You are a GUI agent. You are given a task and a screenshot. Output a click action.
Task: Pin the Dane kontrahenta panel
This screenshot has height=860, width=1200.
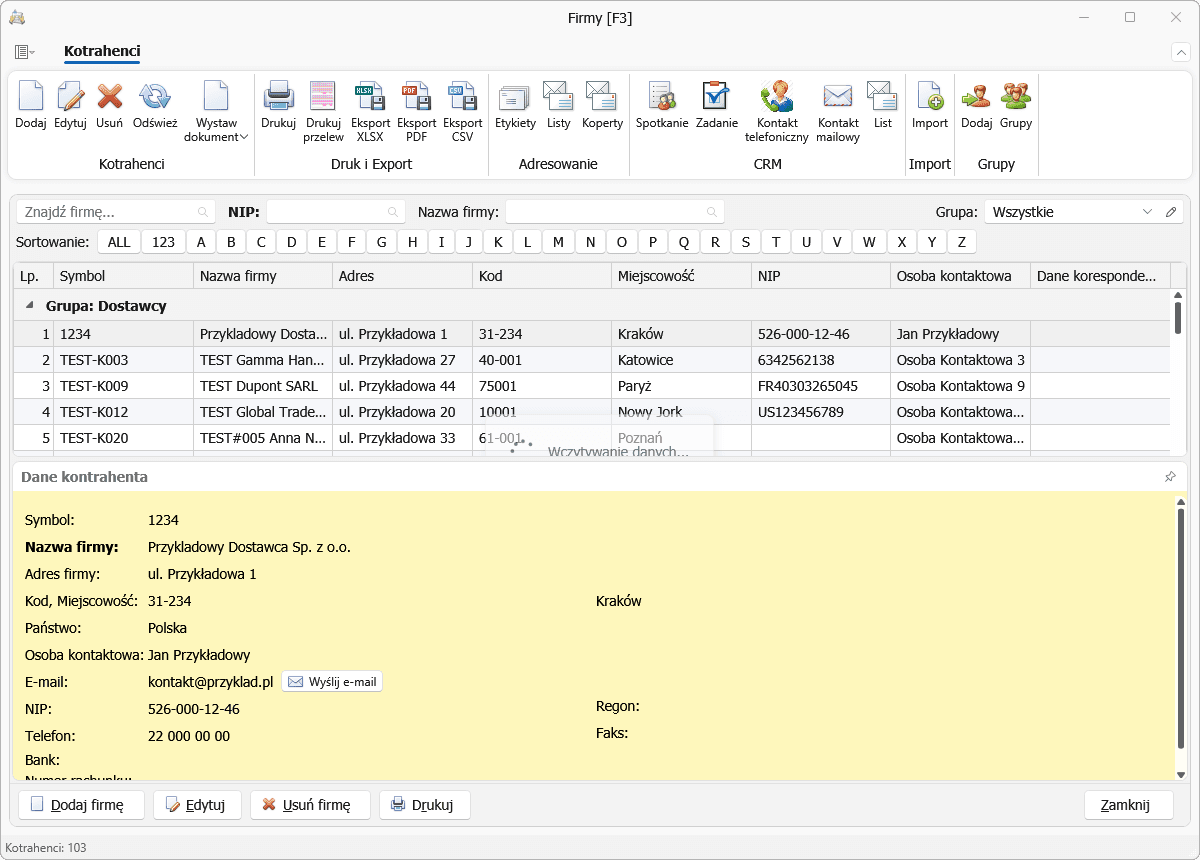point(1170,477)
